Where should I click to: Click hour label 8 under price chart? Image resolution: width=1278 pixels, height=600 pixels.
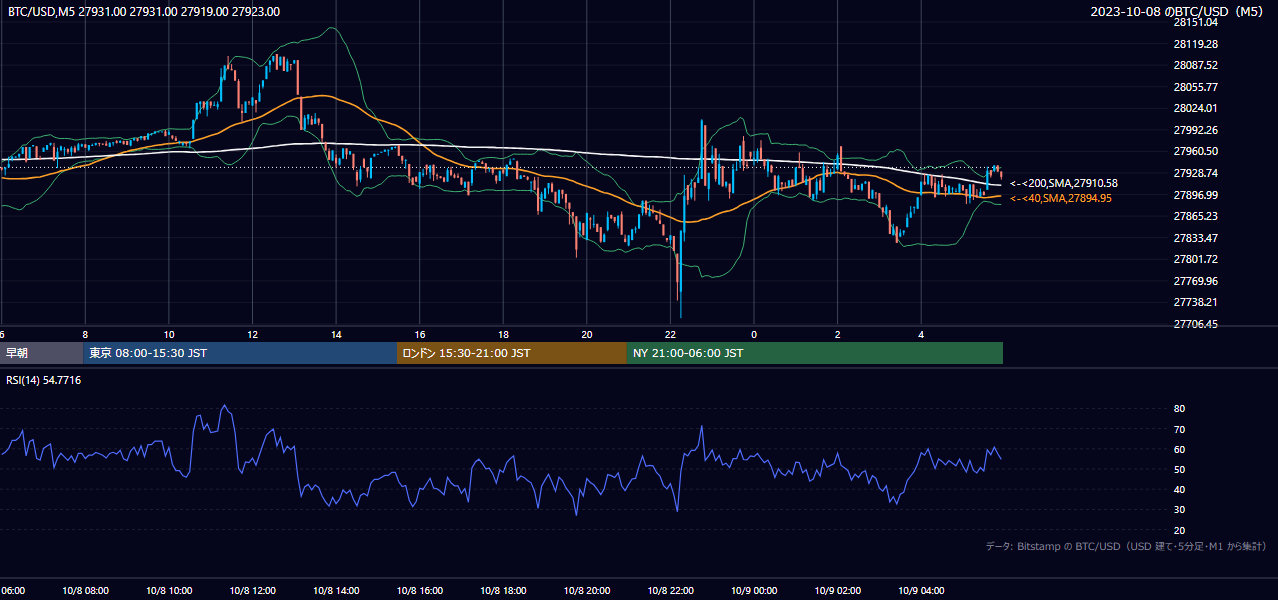[x=85, y=334]
